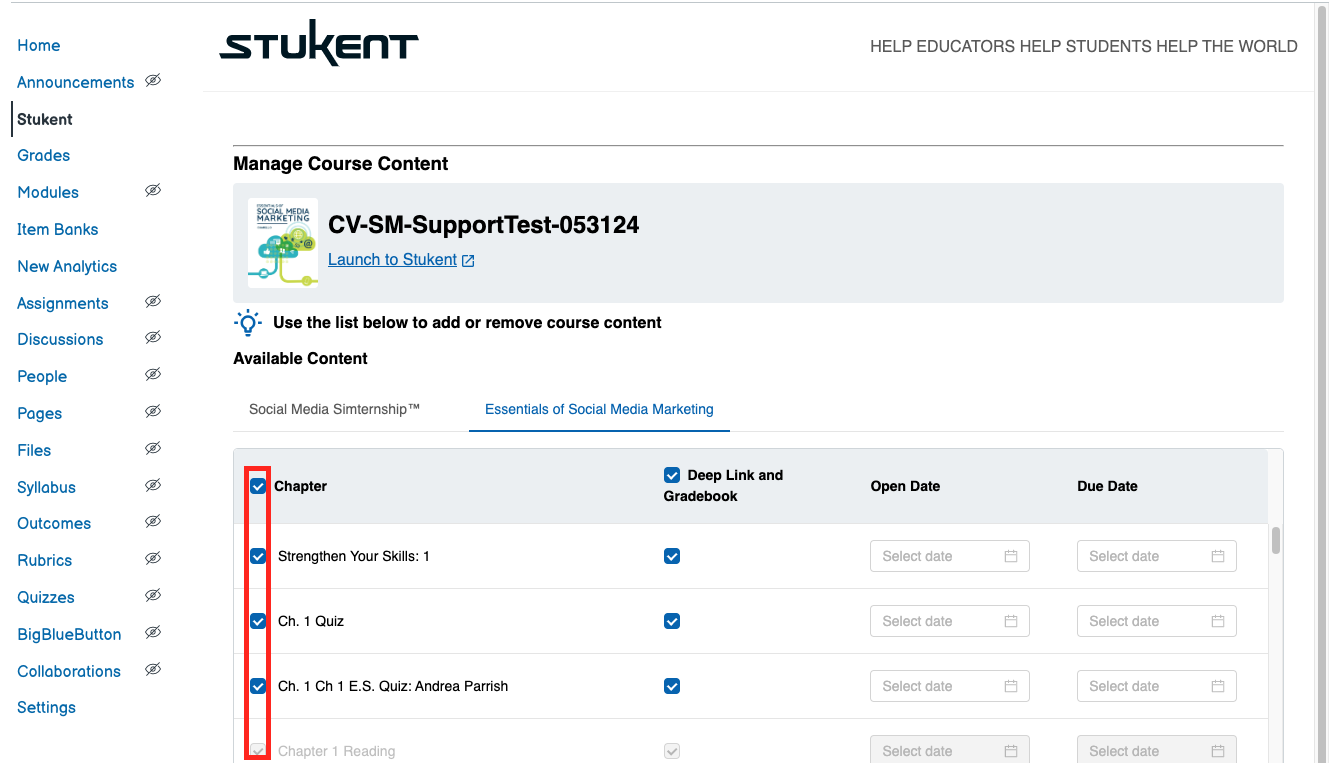Open Due Date picker for Strengthen Your Skills: 1
This screenshot has width=1332, height=763.
(1157, 556)
